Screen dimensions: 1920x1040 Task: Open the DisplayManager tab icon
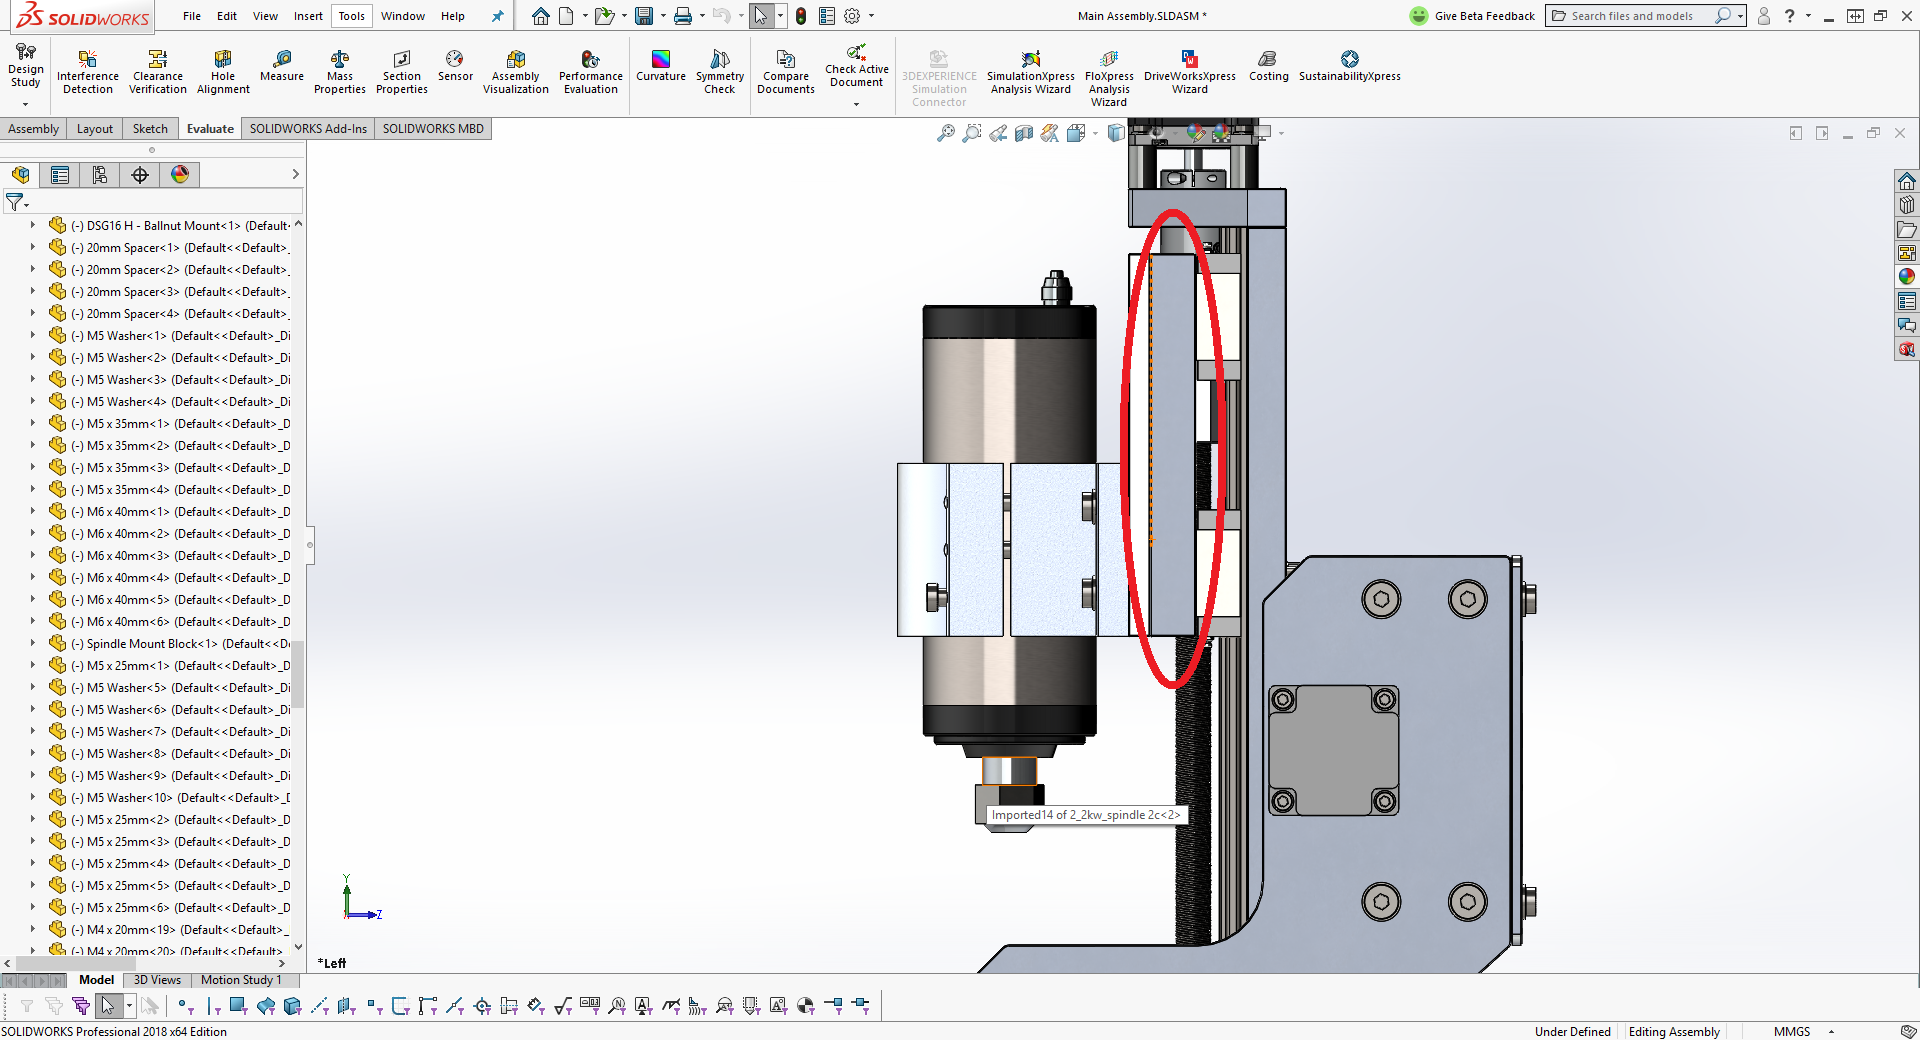tap(180, 175)
